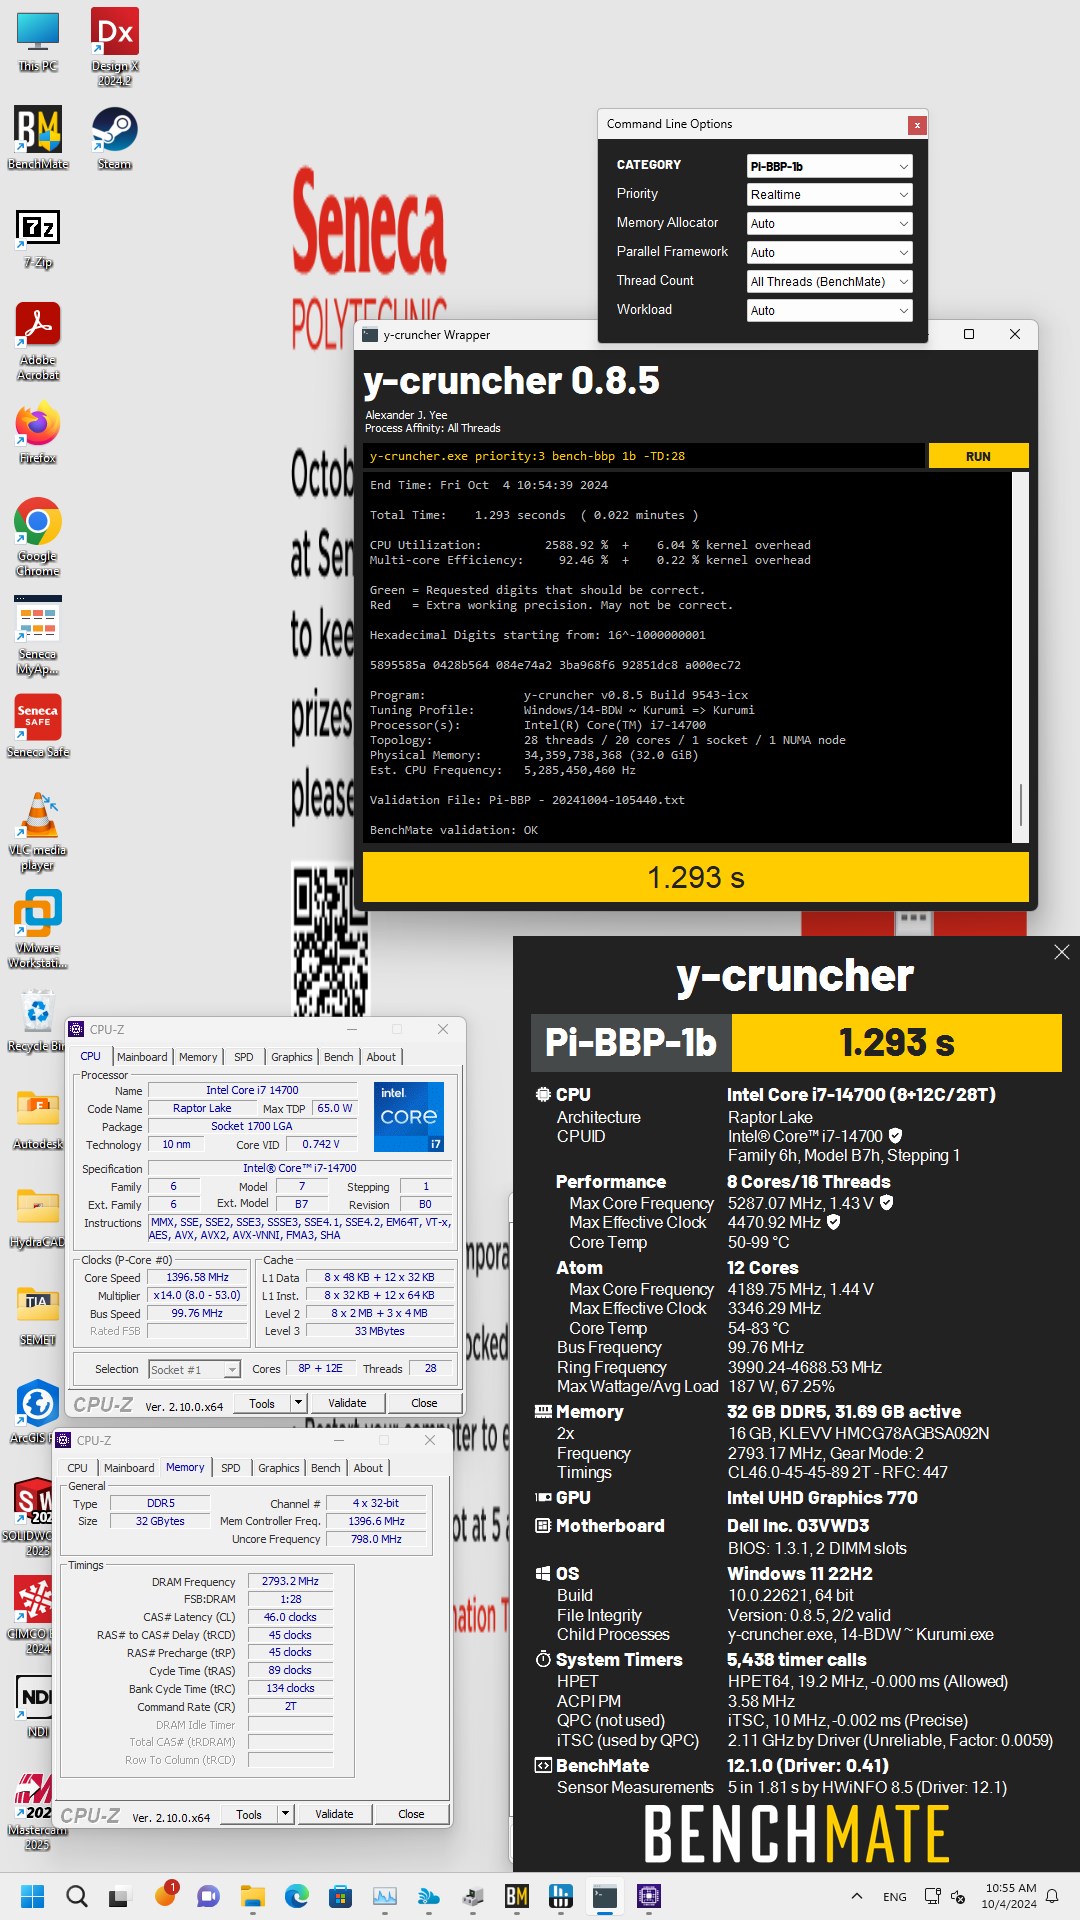The image size is (1080, 1920).
Task: Switch to the Bench tab in the CPU-Z CPU window
Action: click(338, 1057)
